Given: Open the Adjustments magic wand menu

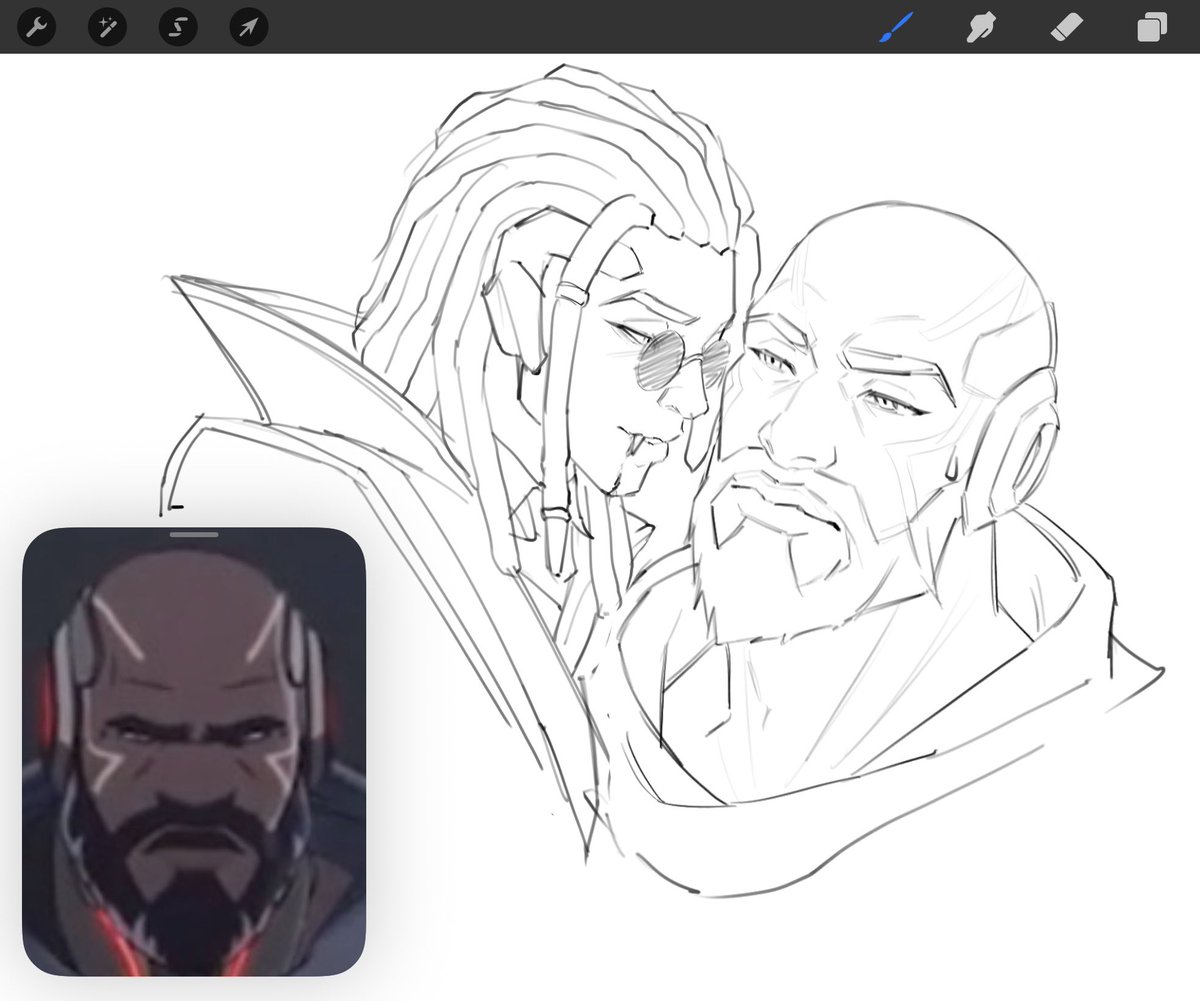Looking at the screenshot, I should pyautogui.click(x=107, y=27).
